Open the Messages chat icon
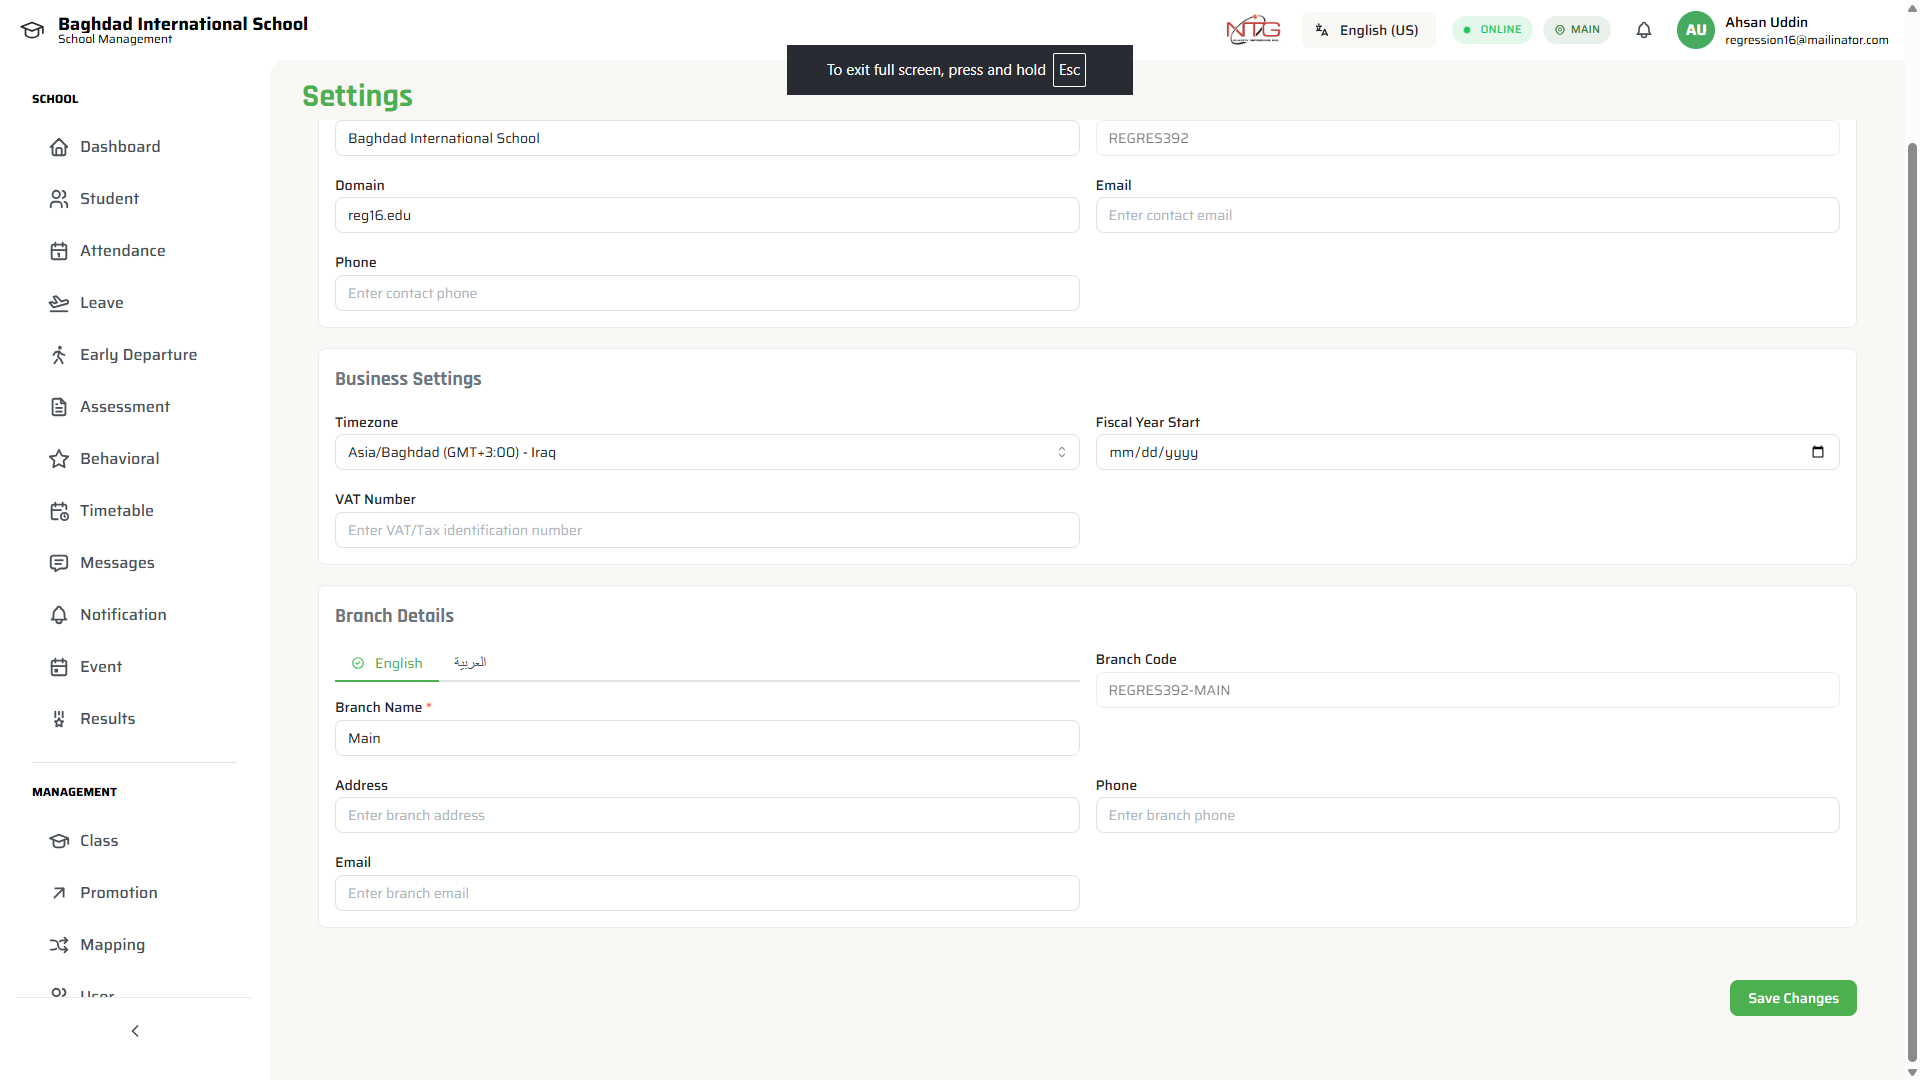 pos(59,563)
